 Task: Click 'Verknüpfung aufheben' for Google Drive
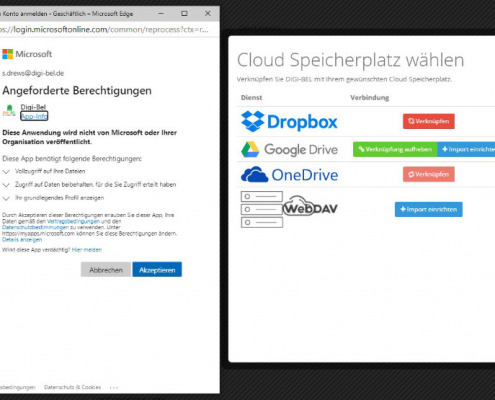pyautogui.click(x=395, y=149)
